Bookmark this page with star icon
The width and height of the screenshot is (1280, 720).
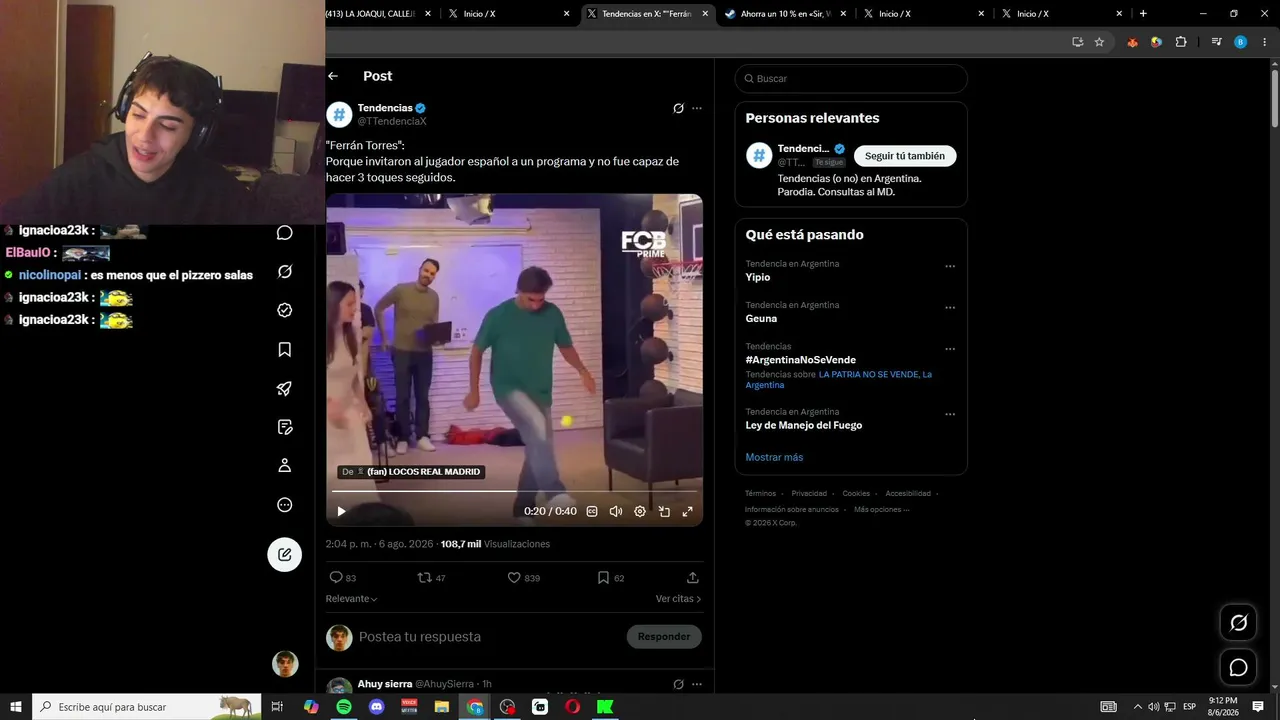pyautogui.click(x=1099, y=42)
